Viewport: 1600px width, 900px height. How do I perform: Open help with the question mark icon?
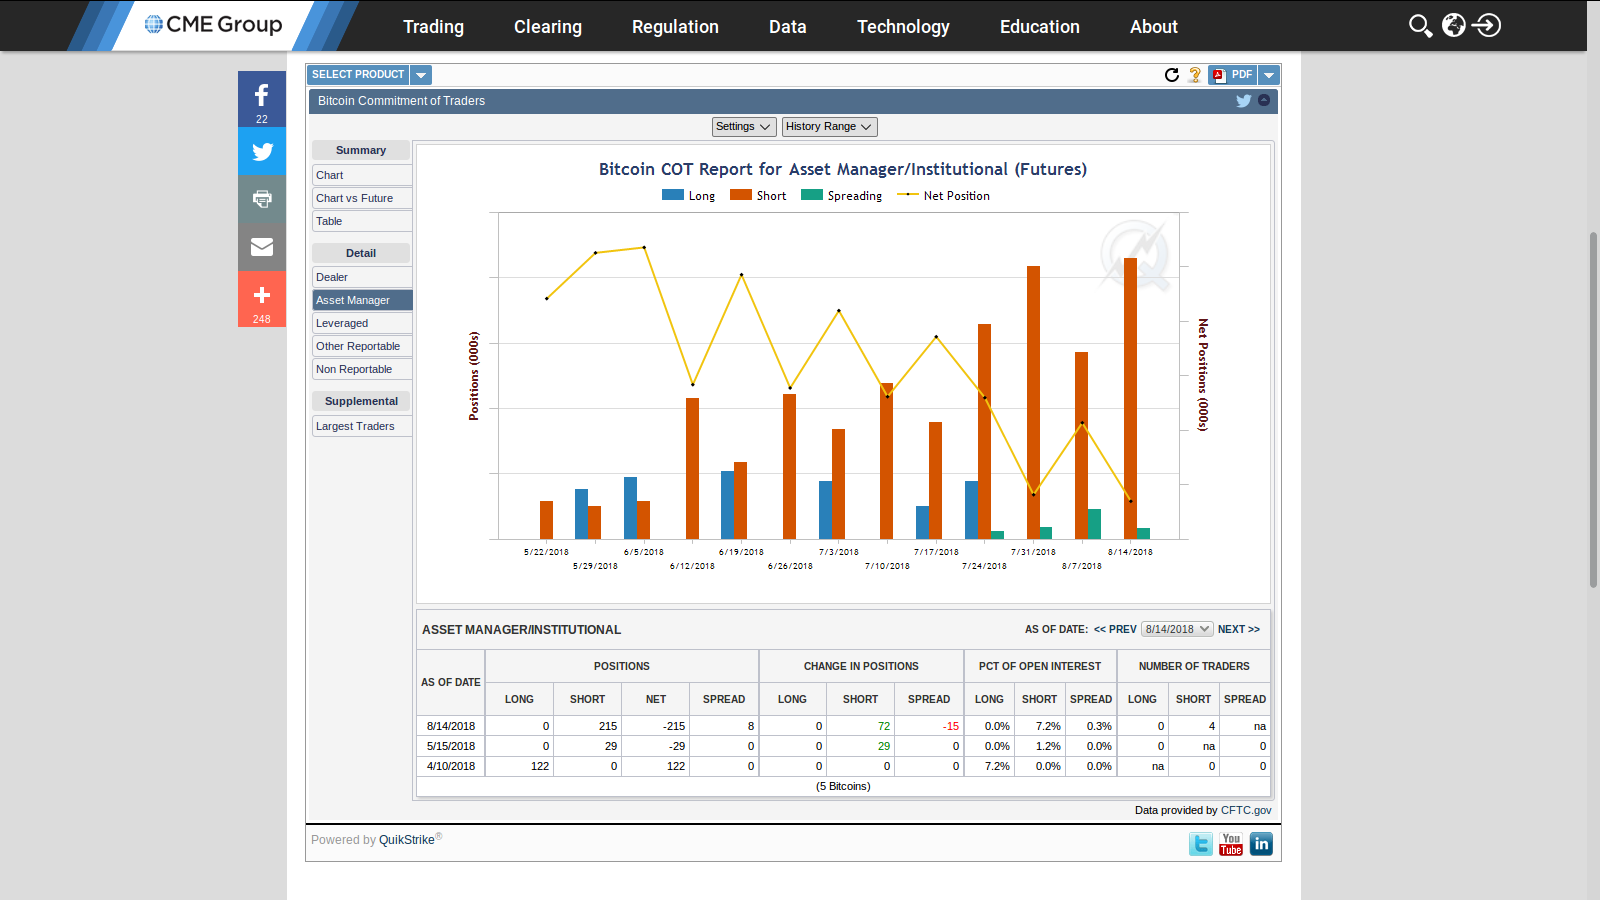pos(1194,75)
